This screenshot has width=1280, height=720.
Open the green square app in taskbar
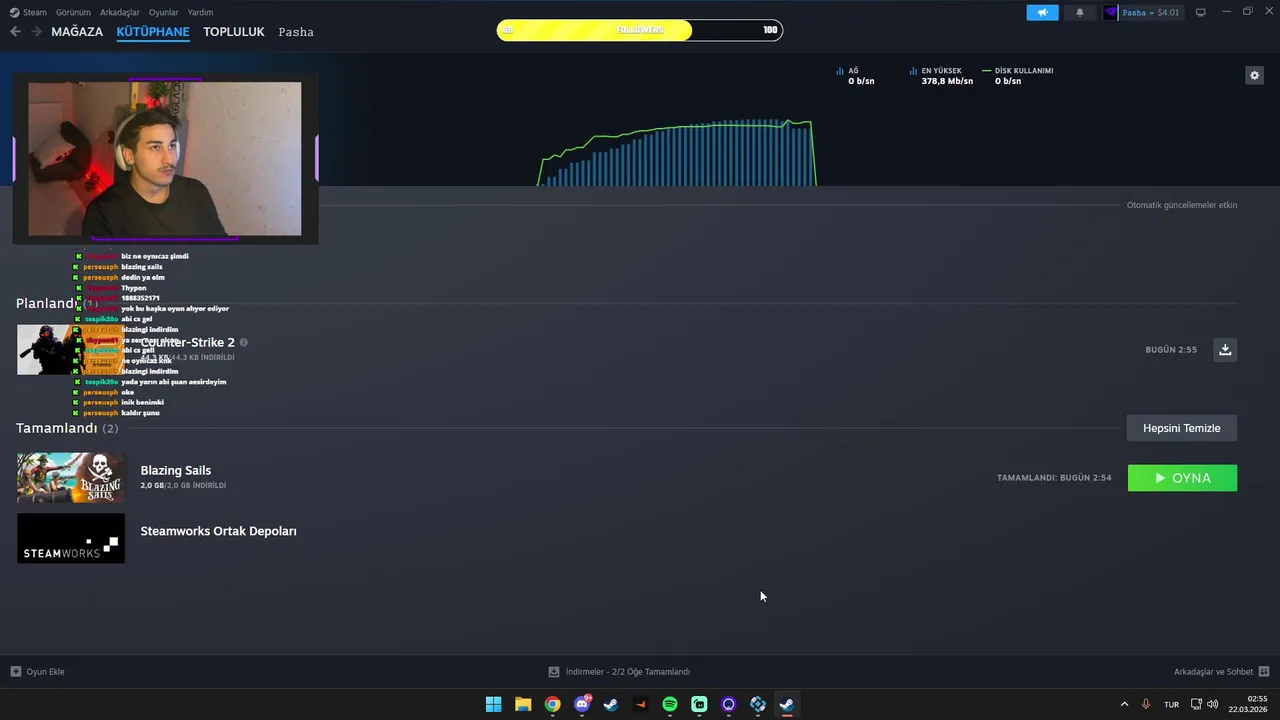pos(699,704)
